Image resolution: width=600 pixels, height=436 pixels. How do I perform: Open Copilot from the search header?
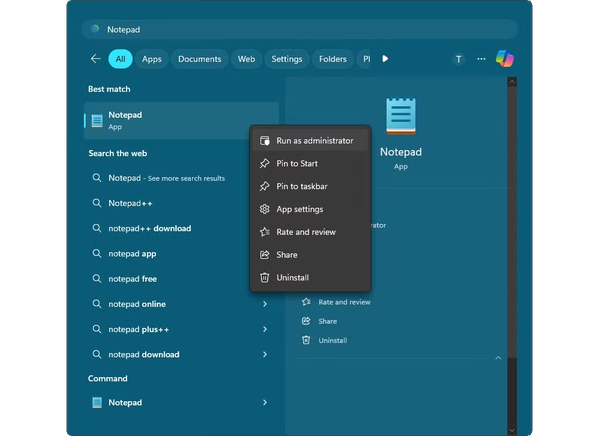[x=505, y=59]
